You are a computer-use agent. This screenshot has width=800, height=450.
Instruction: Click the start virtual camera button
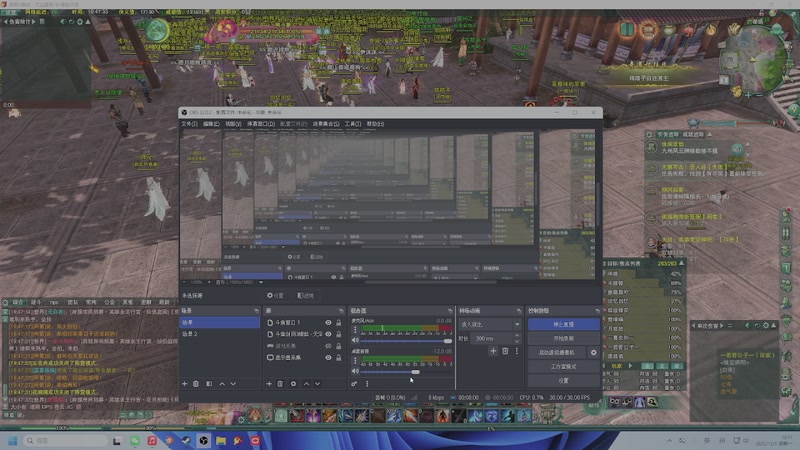[x=557, y=353]
